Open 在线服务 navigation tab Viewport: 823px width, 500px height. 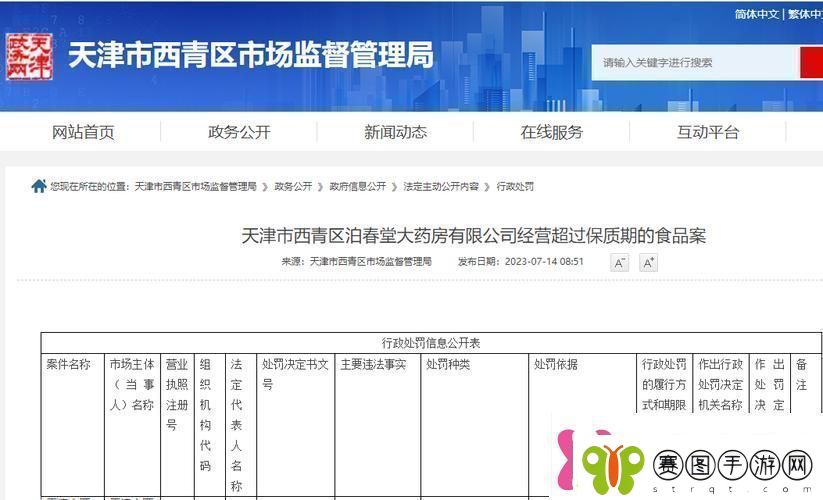click(x=552, y=132)
